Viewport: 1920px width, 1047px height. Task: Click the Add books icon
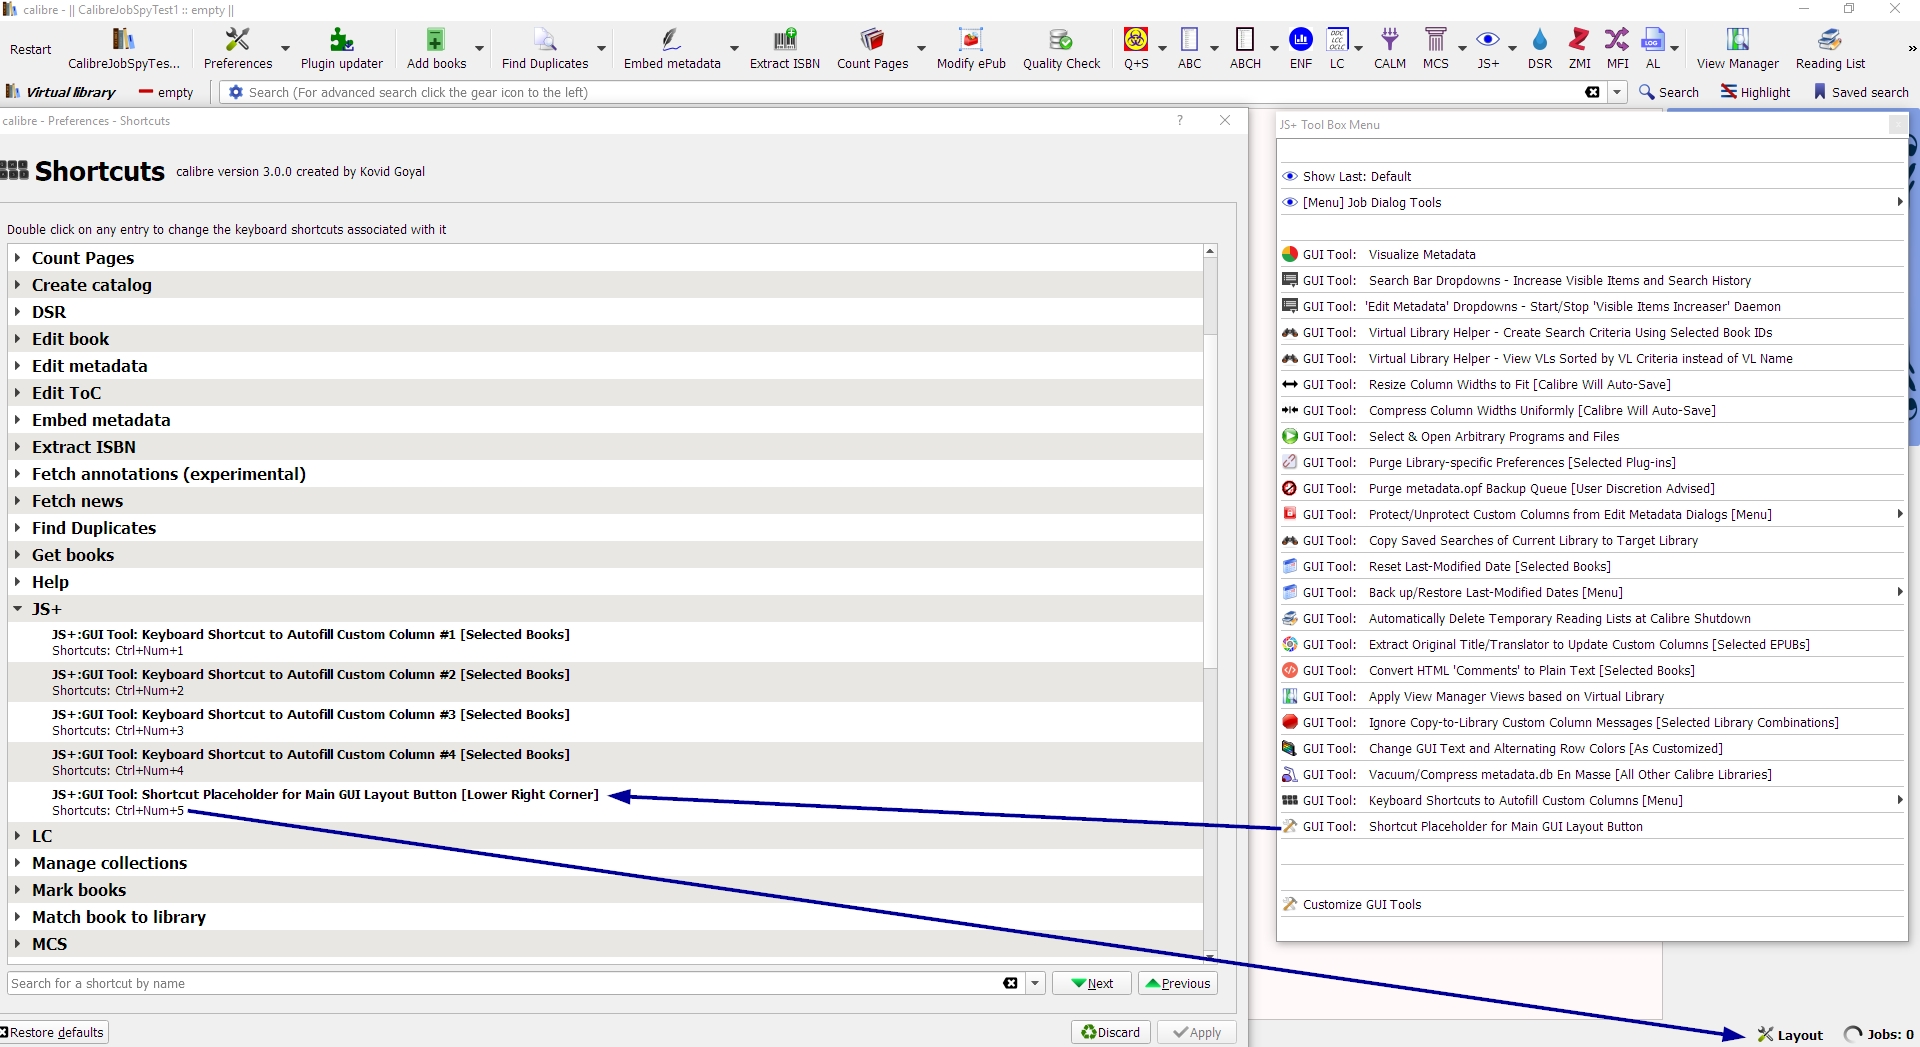(x=436, y=48)
